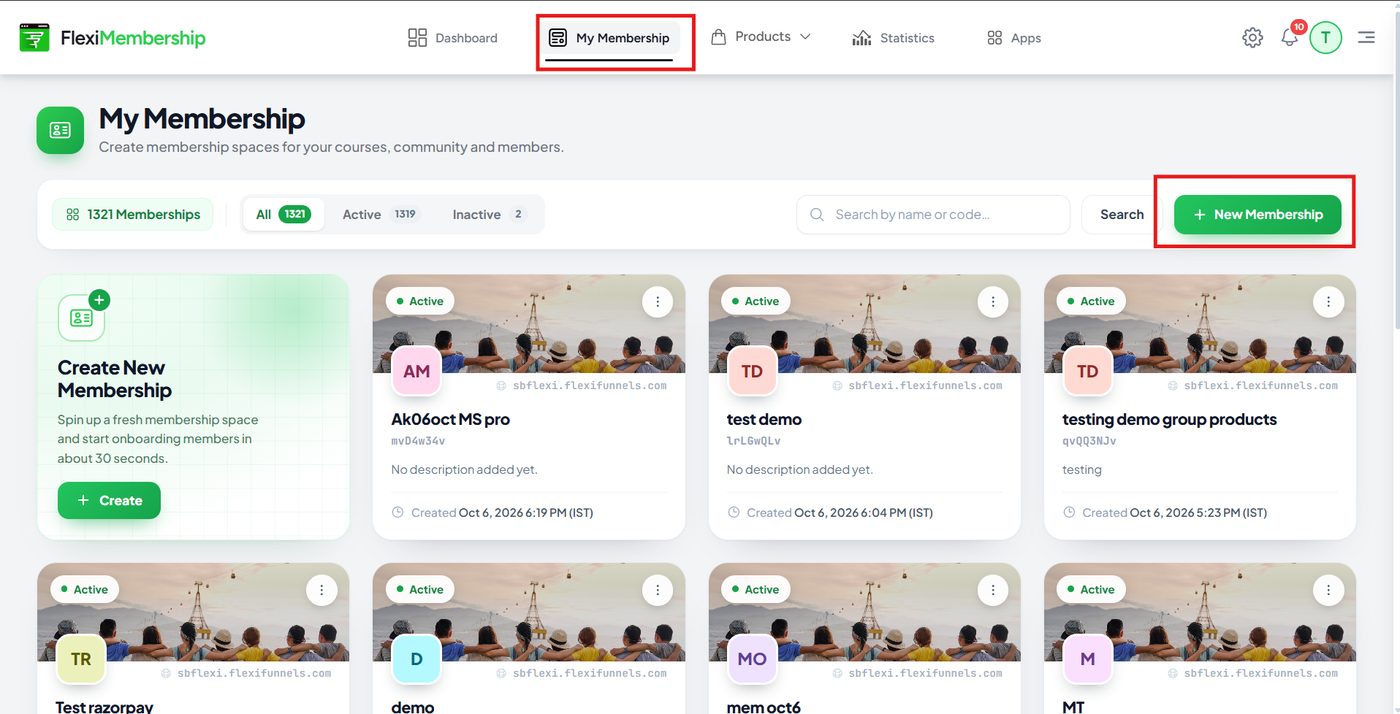Filter memberships by Active

379,214
